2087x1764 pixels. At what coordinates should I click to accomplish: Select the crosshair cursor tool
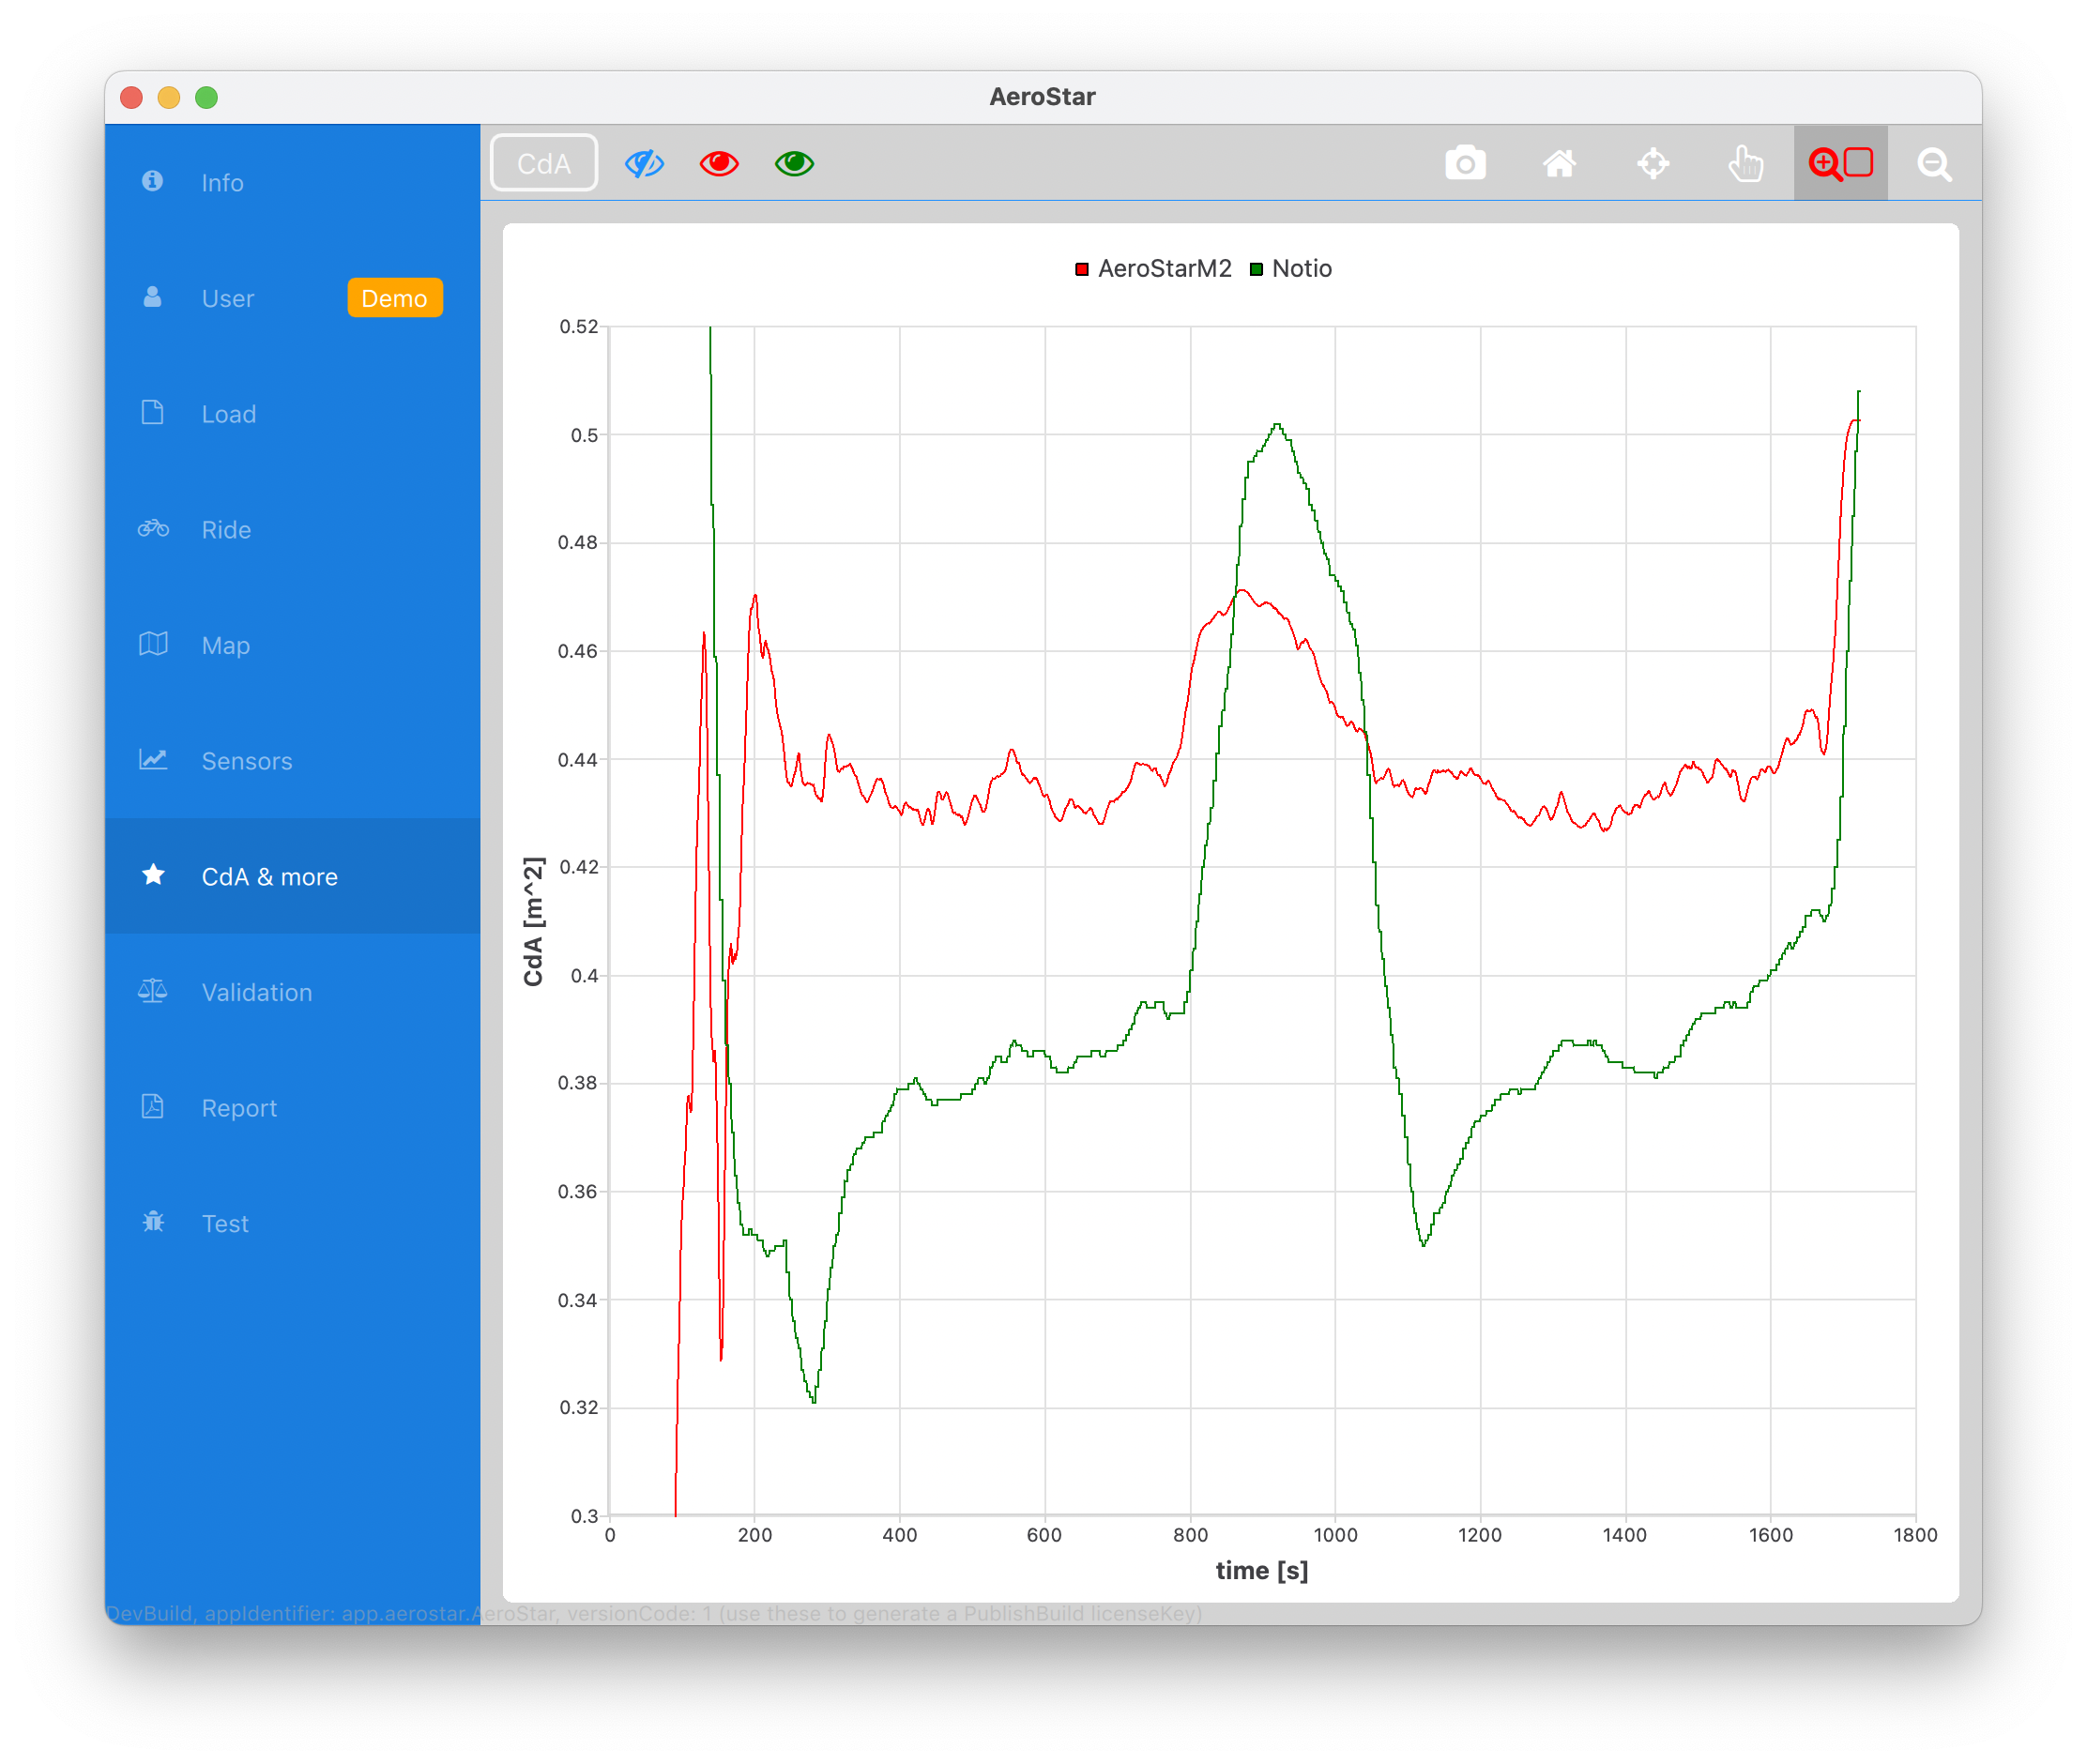[1653, 163]
